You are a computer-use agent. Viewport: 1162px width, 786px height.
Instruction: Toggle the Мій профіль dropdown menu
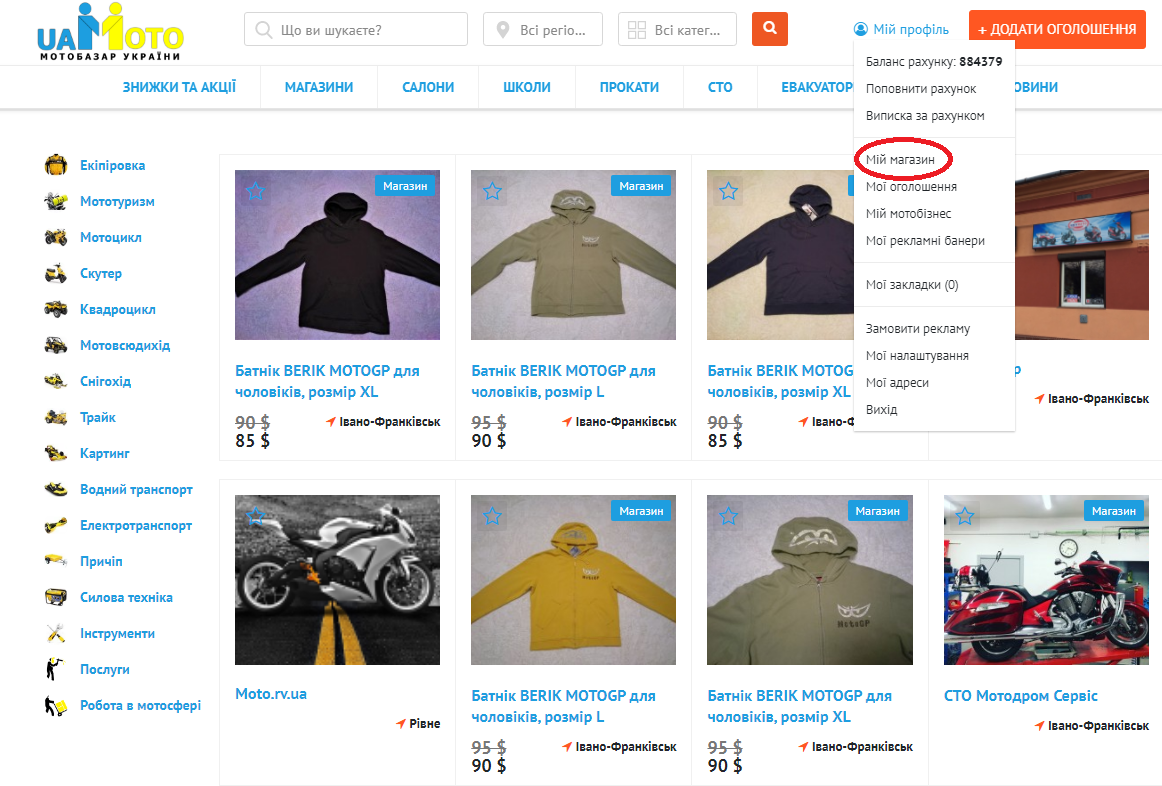(x=901, y=29)
